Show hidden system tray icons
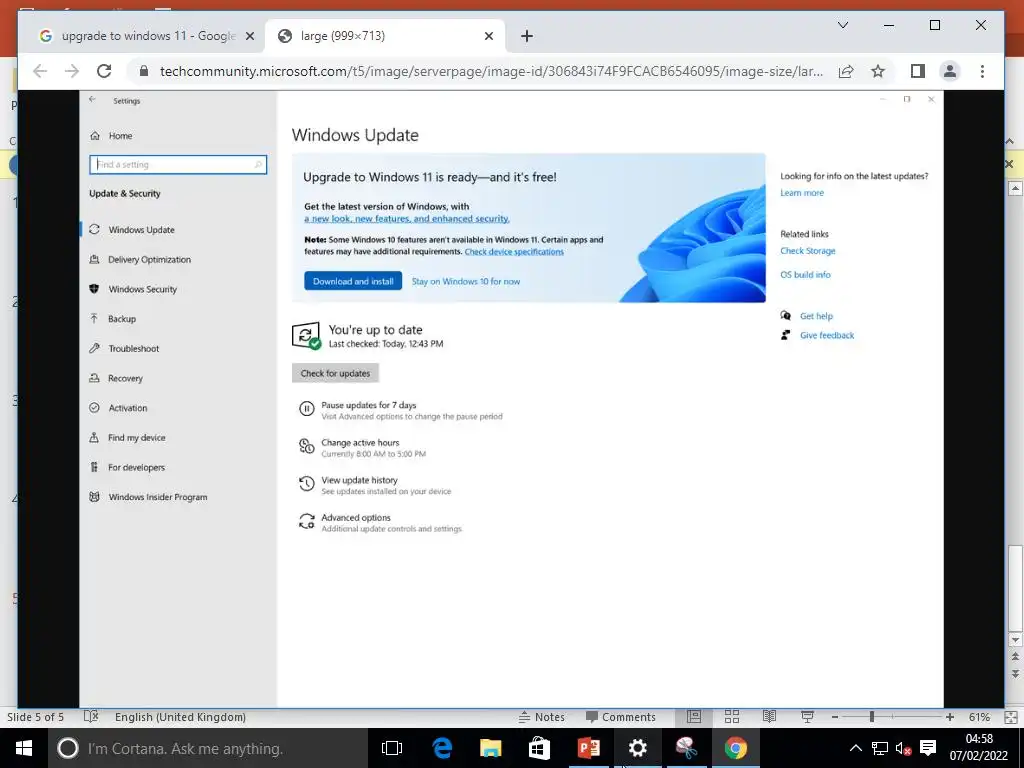Viewport: 1024px width, 768px height. pyautogui.click(x=856, y=748)
